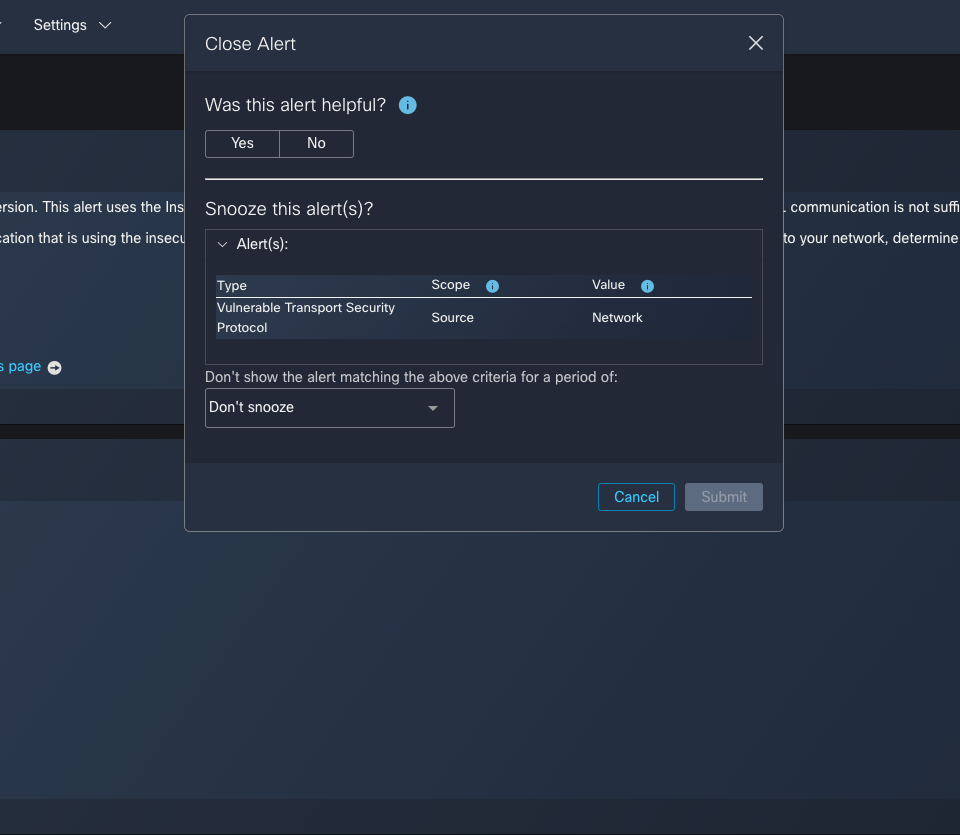Select the 'Source' scope cell
This screenshot has height=835, width=960.
pyautogui.click(x=452, y=318)
